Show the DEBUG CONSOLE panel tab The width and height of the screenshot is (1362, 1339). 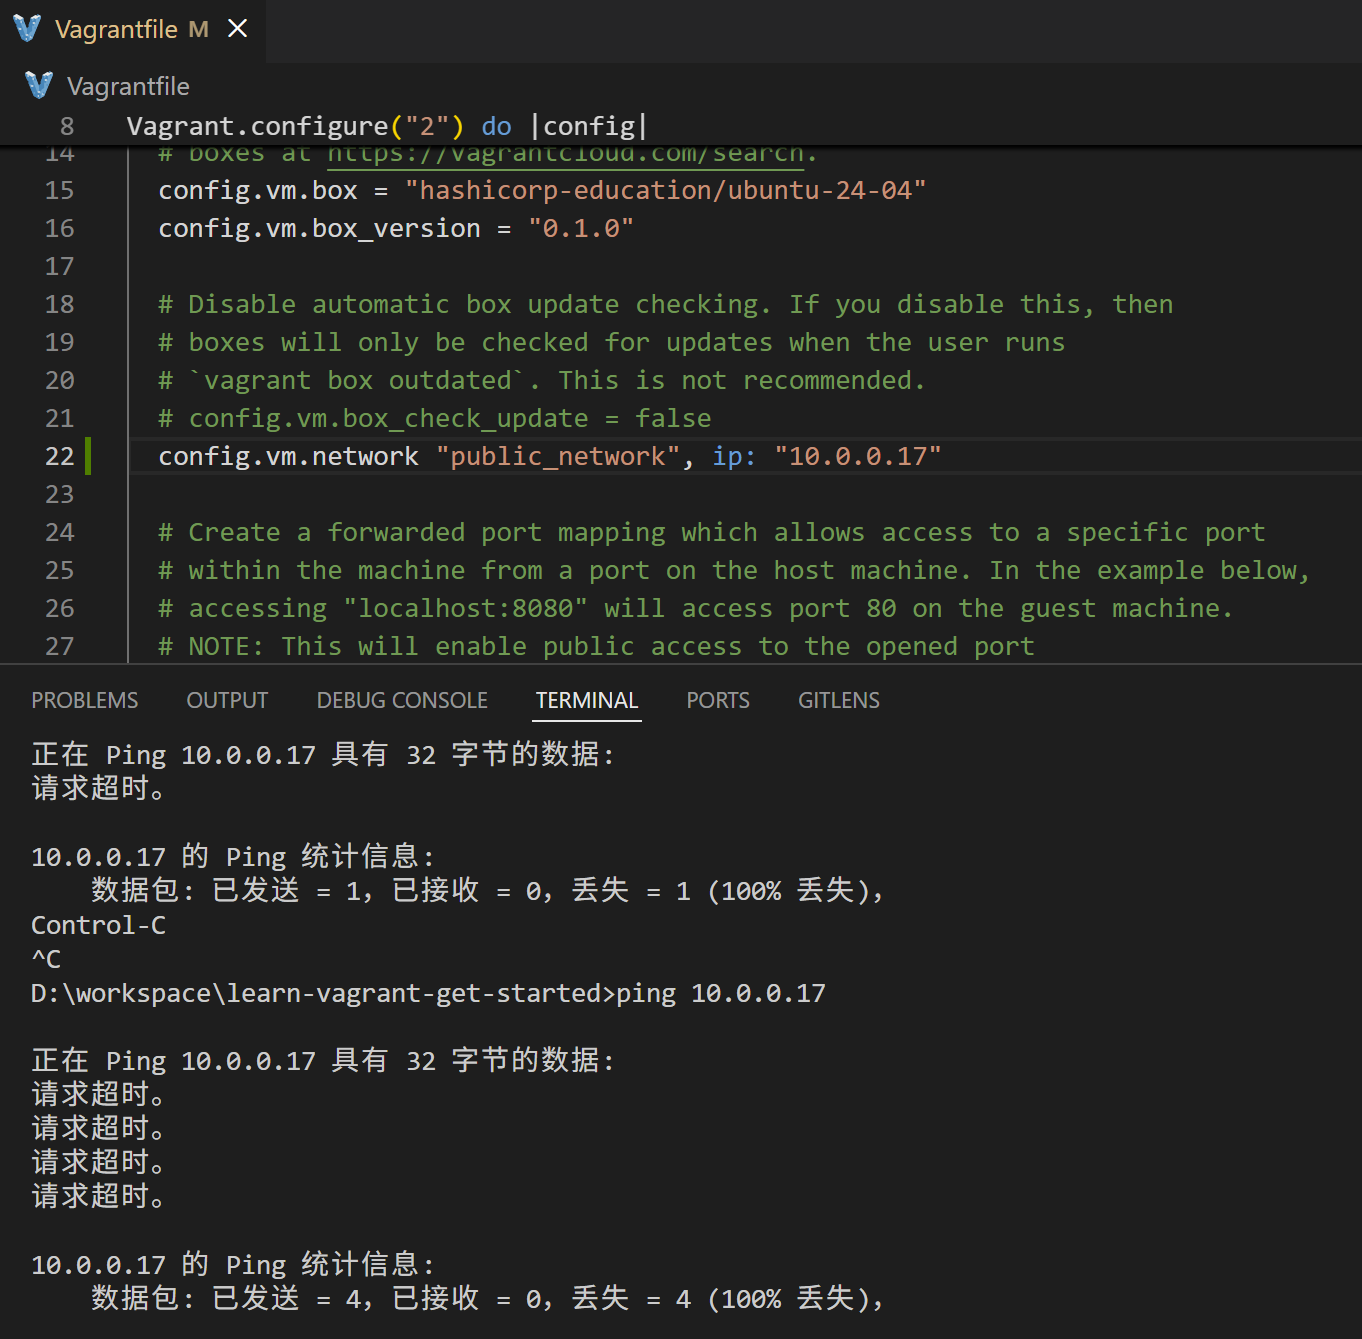tap(402, 700)
